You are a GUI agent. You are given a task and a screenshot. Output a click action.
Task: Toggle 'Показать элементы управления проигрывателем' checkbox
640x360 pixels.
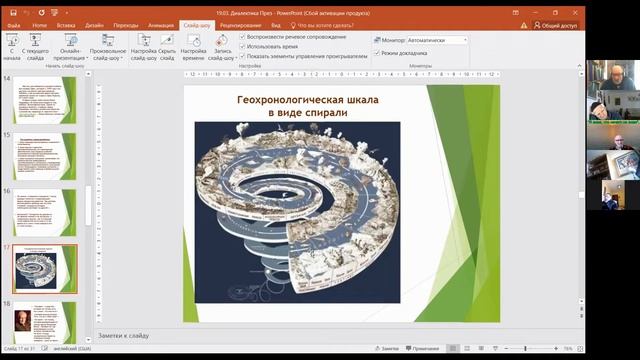pyautogui.click(x=242, y=56)
